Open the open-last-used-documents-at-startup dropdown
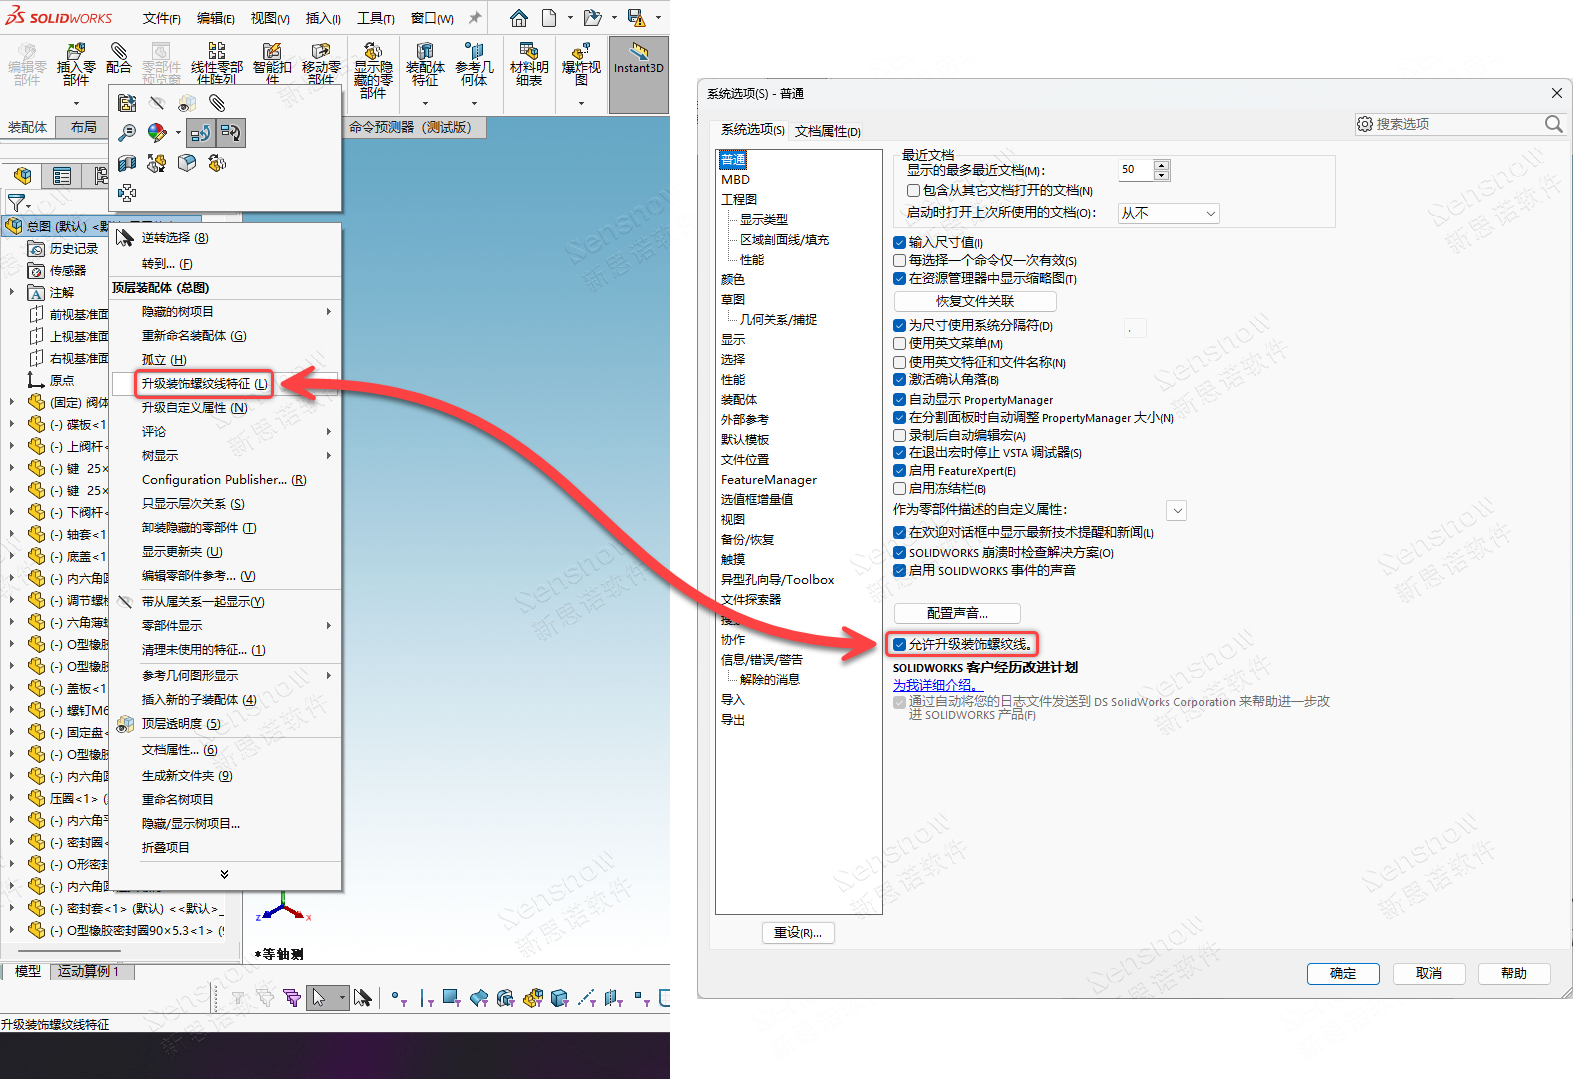 [1168, 213]
